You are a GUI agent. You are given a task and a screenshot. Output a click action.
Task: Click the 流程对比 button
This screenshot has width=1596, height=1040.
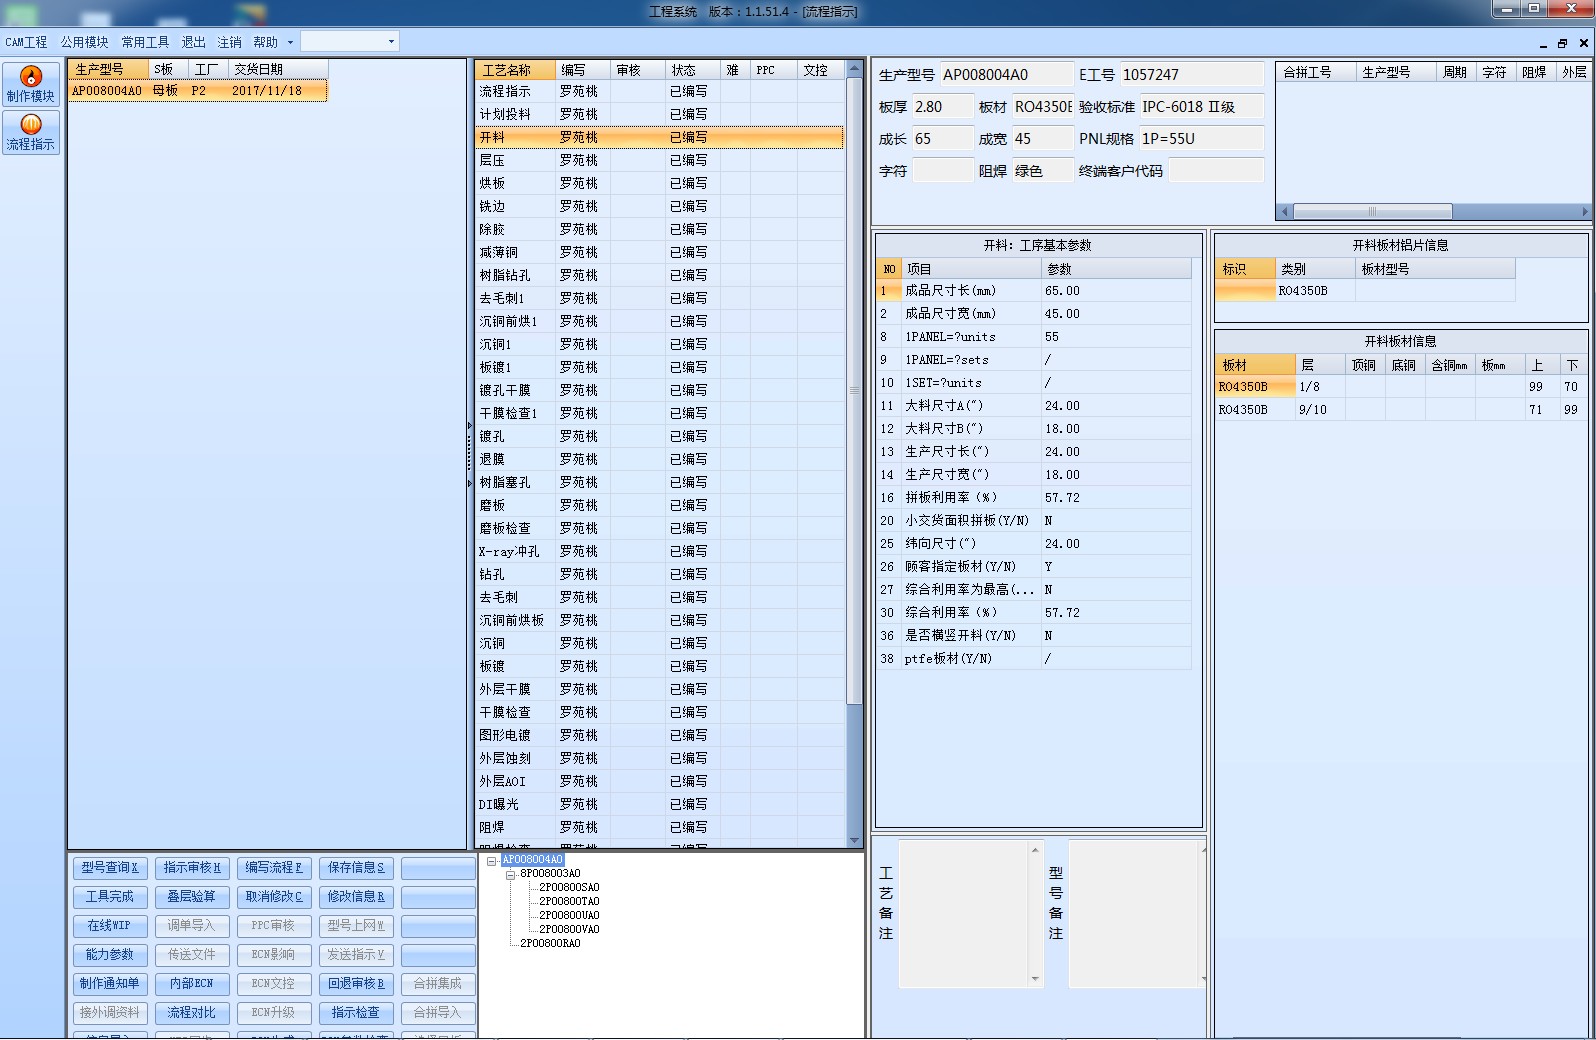[192, 1013]
